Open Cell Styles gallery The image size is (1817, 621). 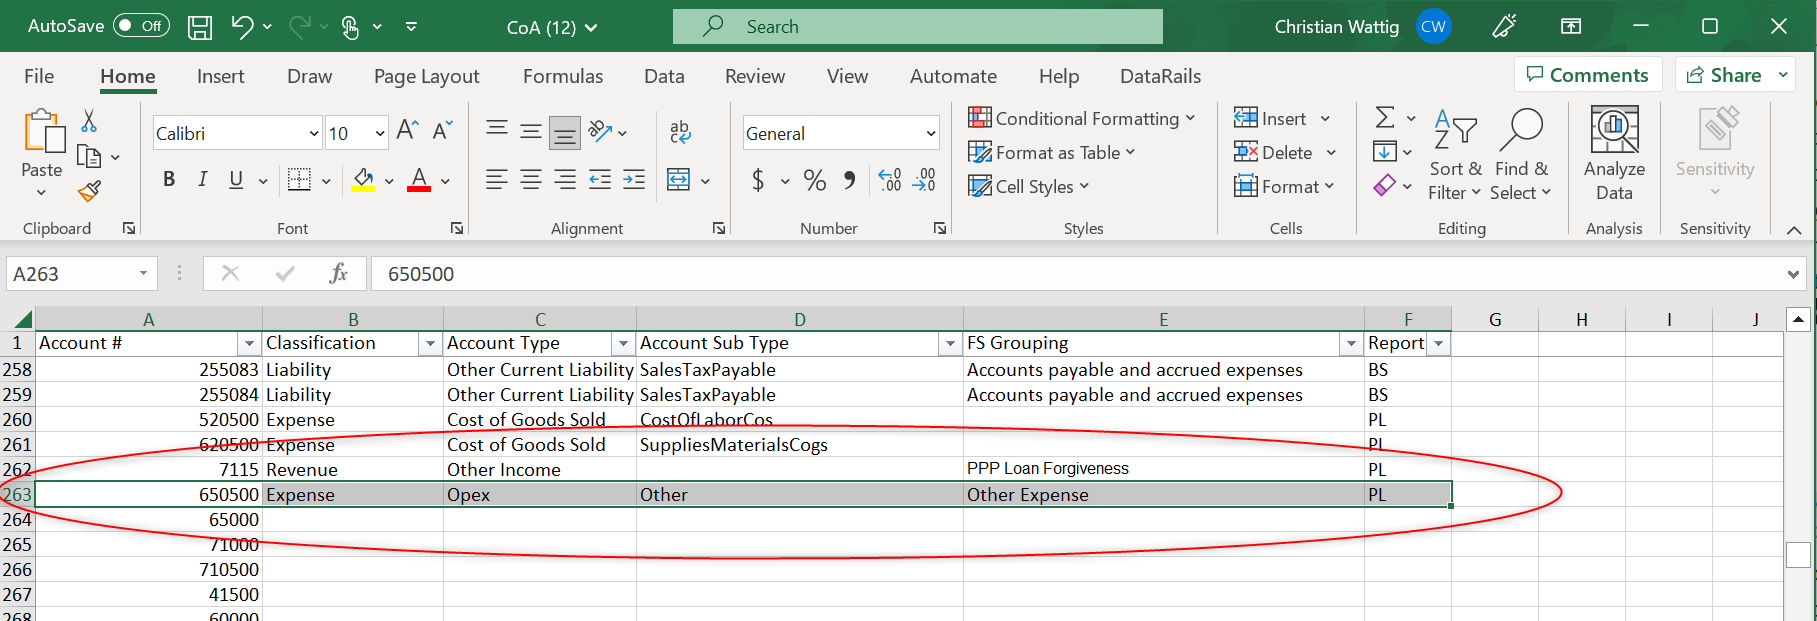pos(1028,186)
